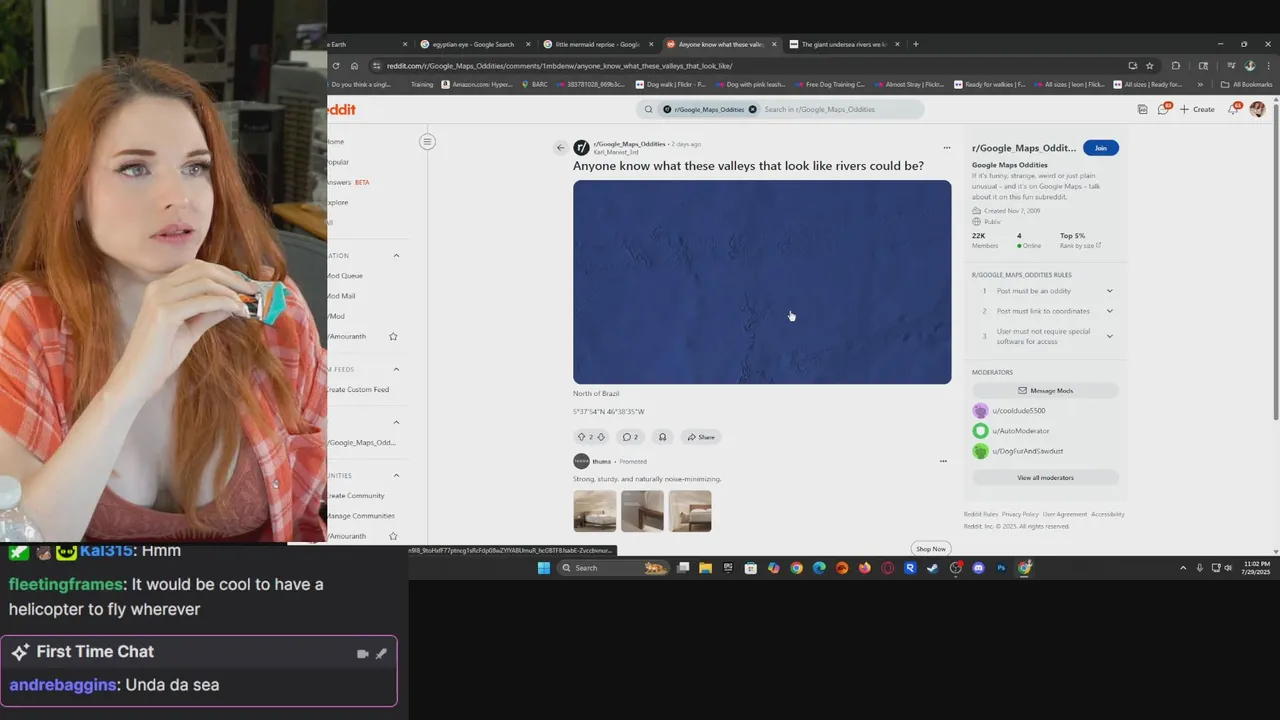Open Mod Mail in the sidebar

pos(342,296)
